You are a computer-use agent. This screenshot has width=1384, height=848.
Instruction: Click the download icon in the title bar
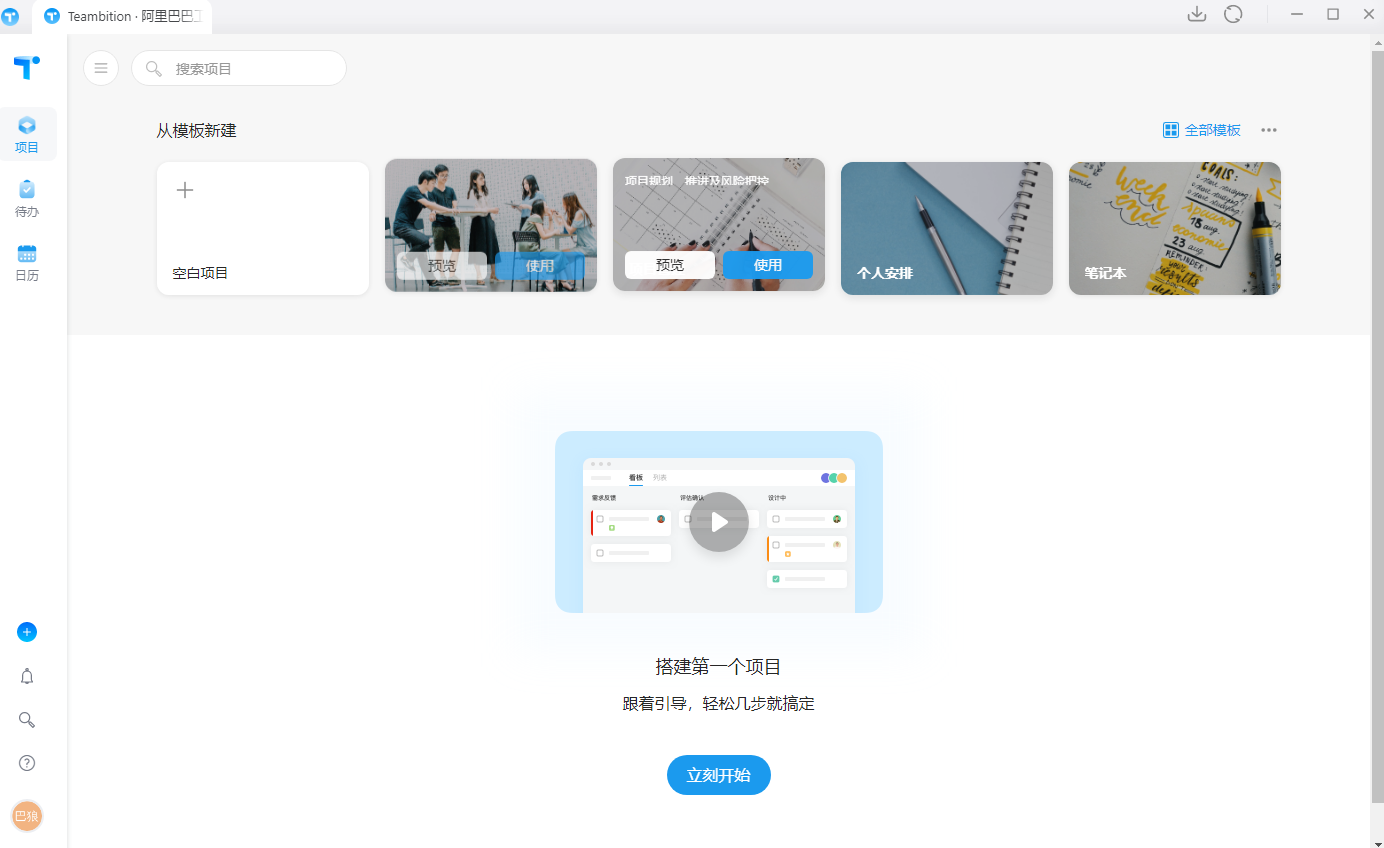(1196, 14)
